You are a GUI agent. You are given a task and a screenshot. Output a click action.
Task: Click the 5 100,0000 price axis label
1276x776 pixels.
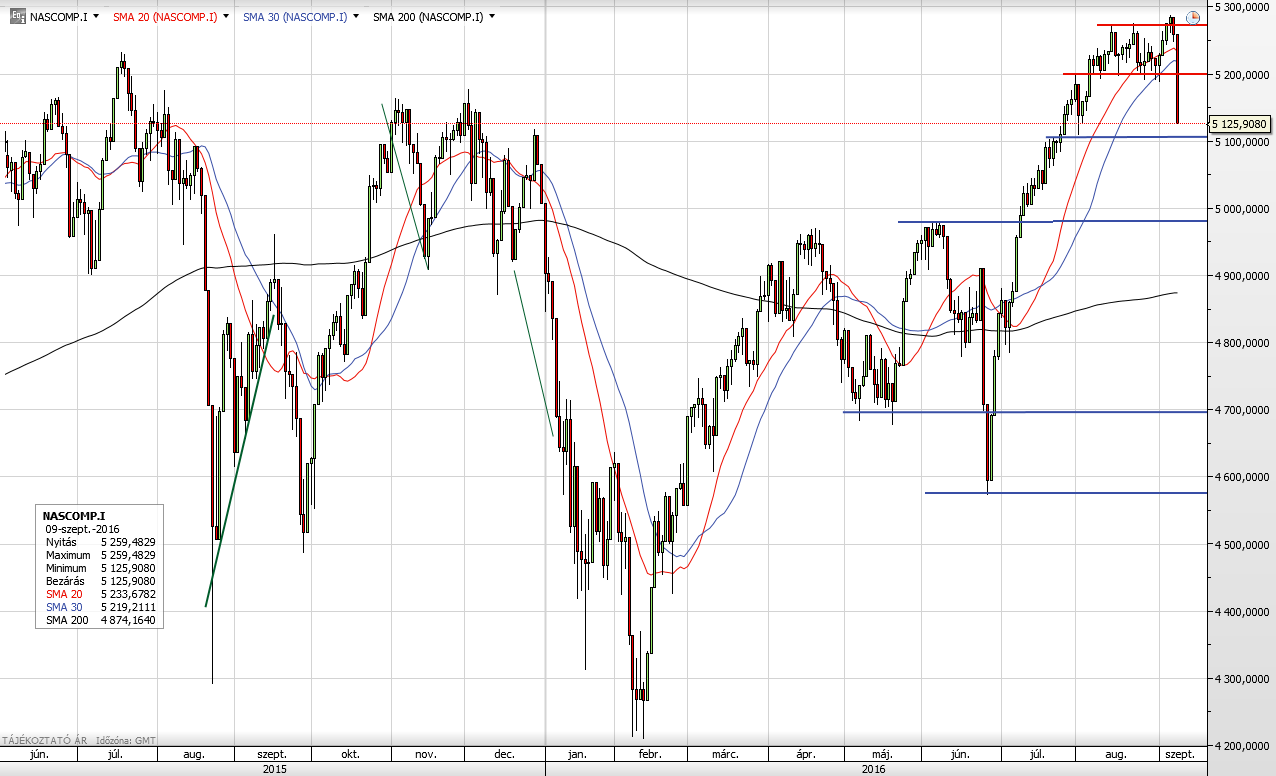click(1241, 142)
